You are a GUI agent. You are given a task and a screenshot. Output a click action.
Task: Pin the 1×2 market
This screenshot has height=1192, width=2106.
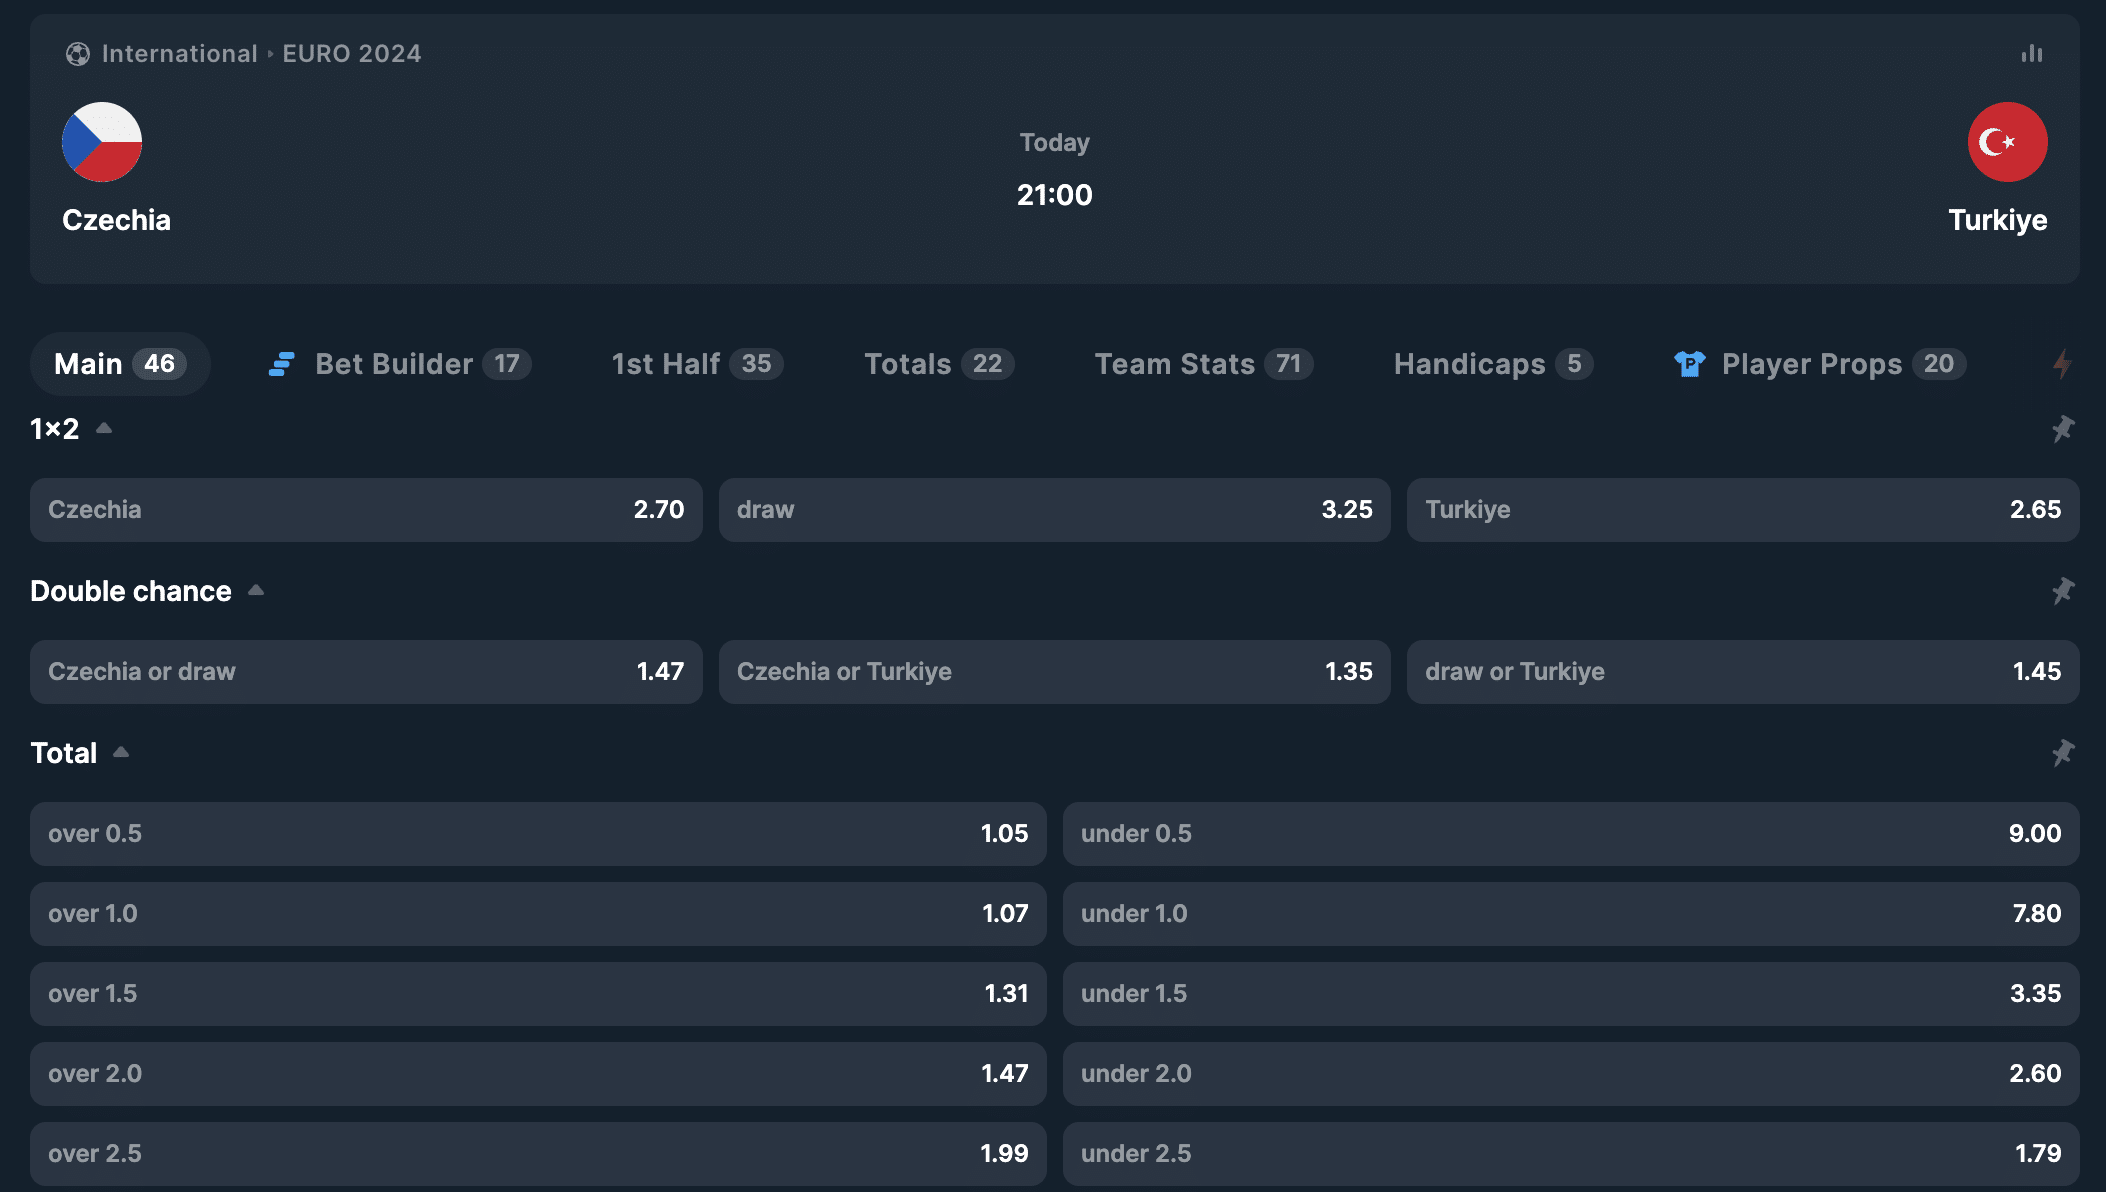(x=2062, y=429)
